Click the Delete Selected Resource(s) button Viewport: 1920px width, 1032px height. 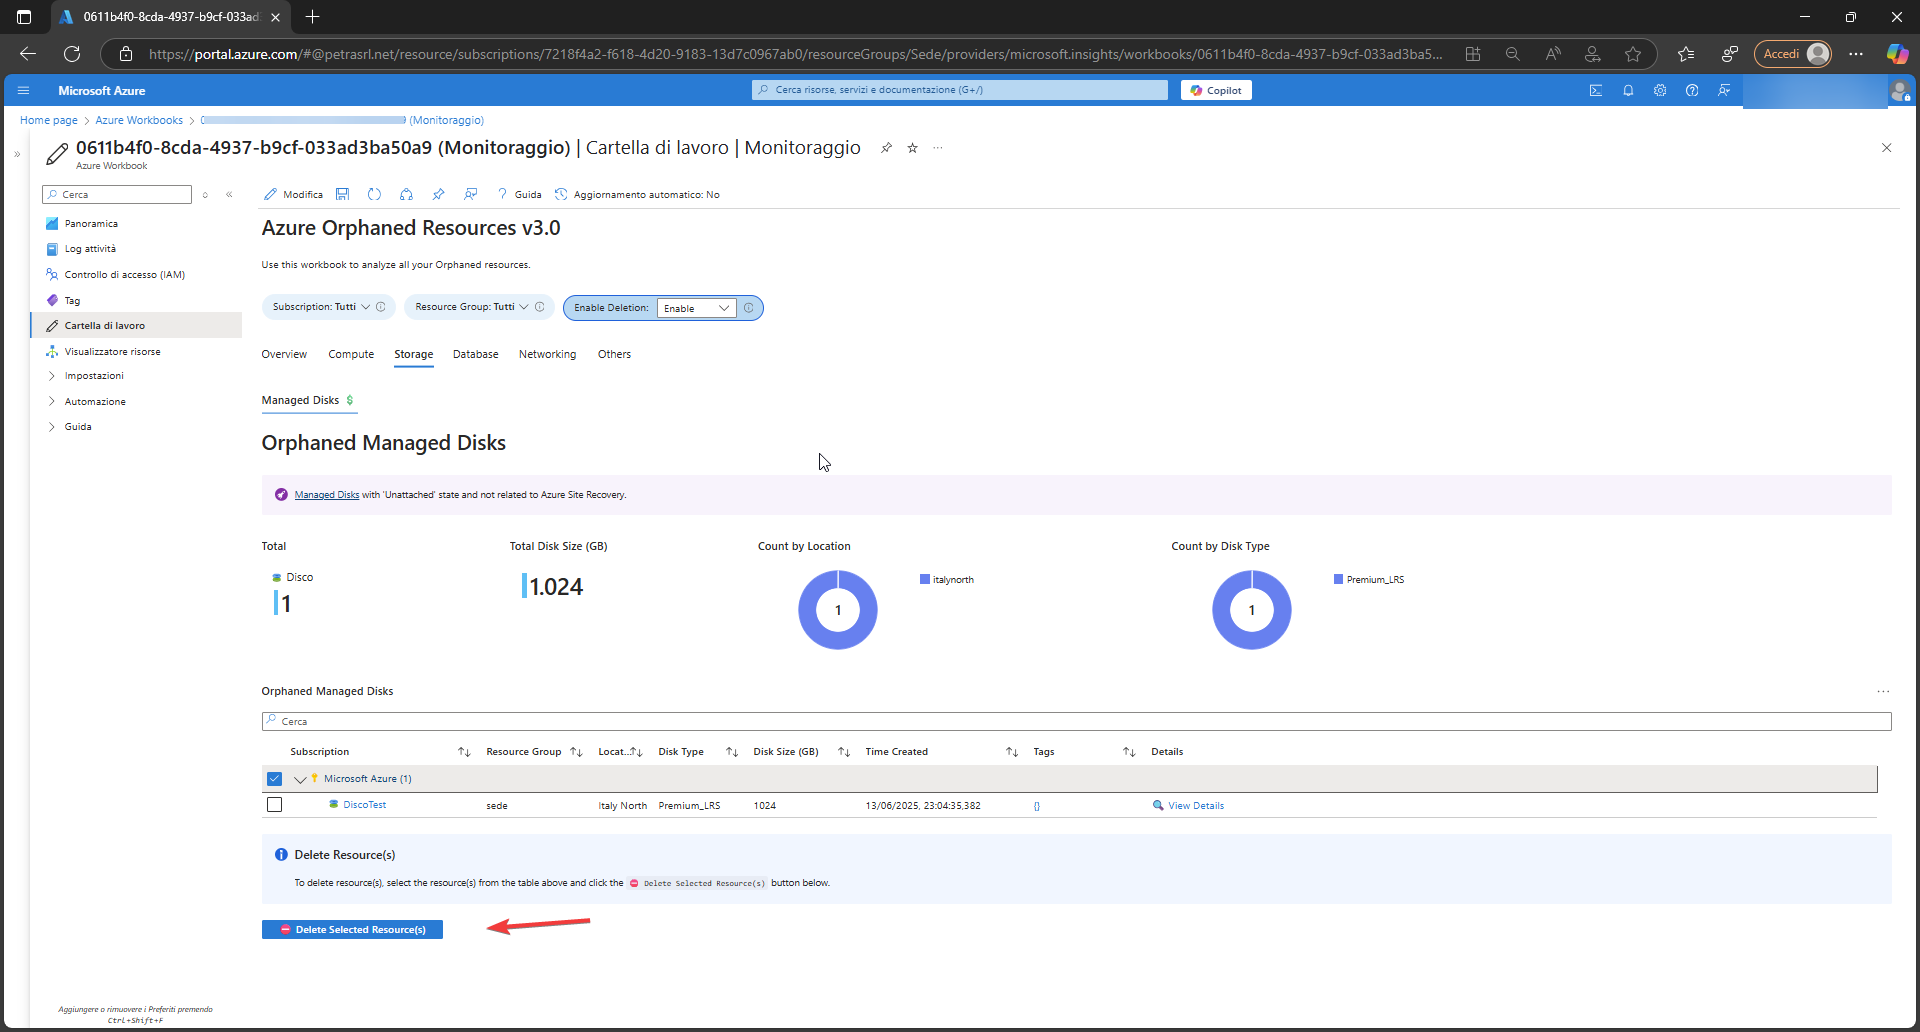352,930
